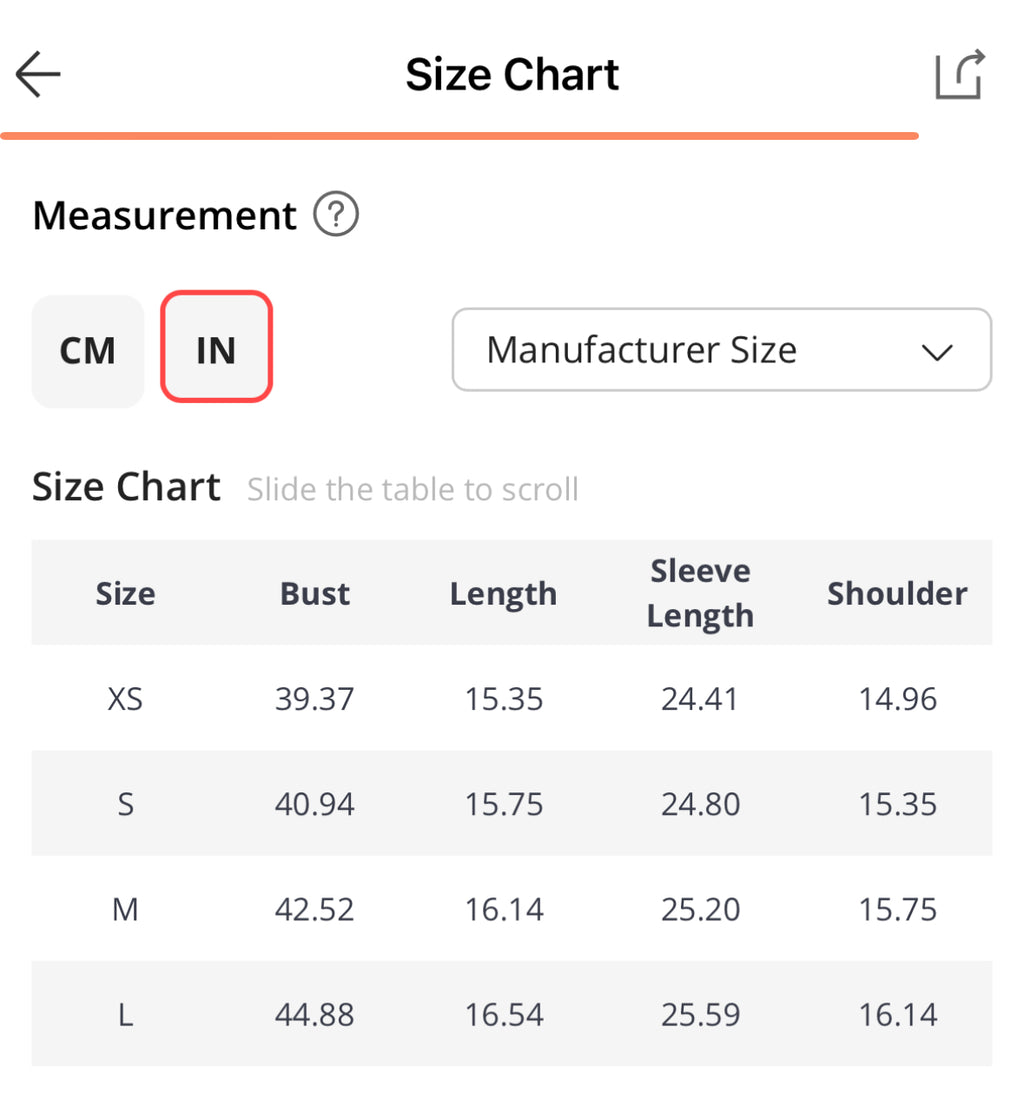Click the Bust column header
1024x1093 pixels.
tap(315, 593)
